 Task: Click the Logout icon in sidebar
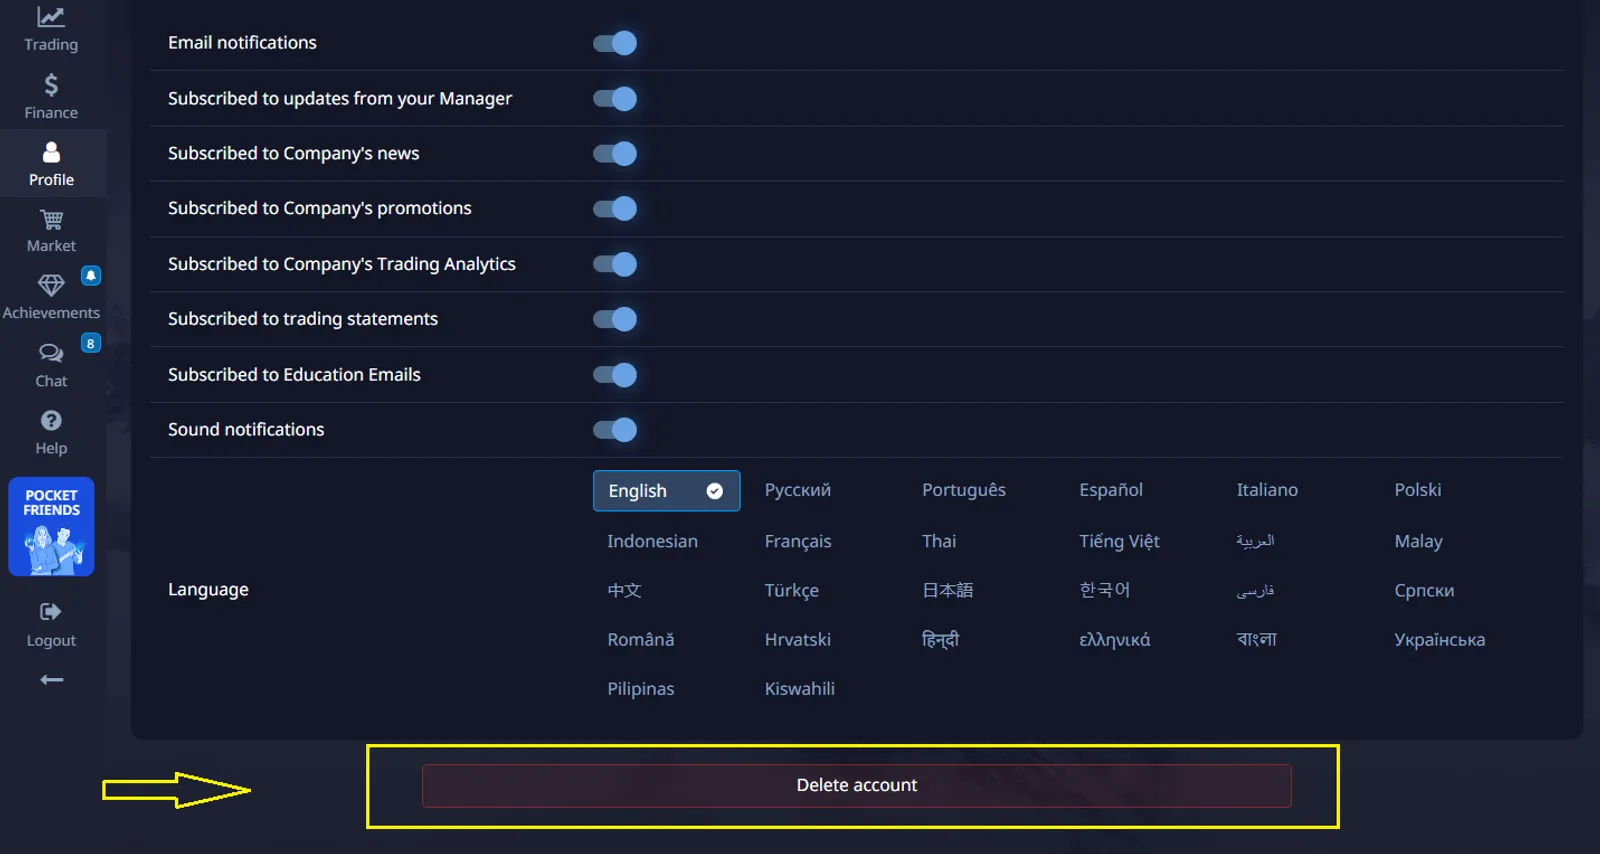coord(51,612)
